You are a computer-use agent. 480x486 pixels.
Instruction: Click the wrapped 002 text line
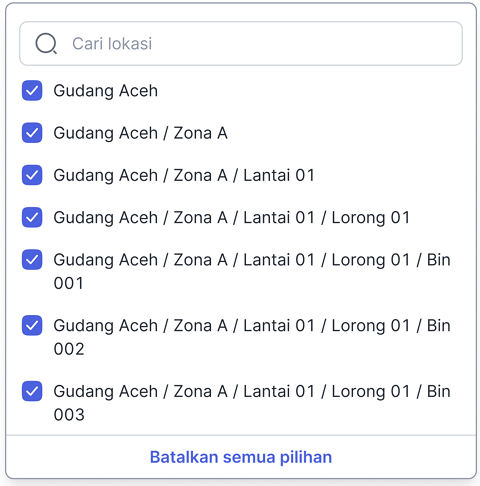click(x=69, y=349)
